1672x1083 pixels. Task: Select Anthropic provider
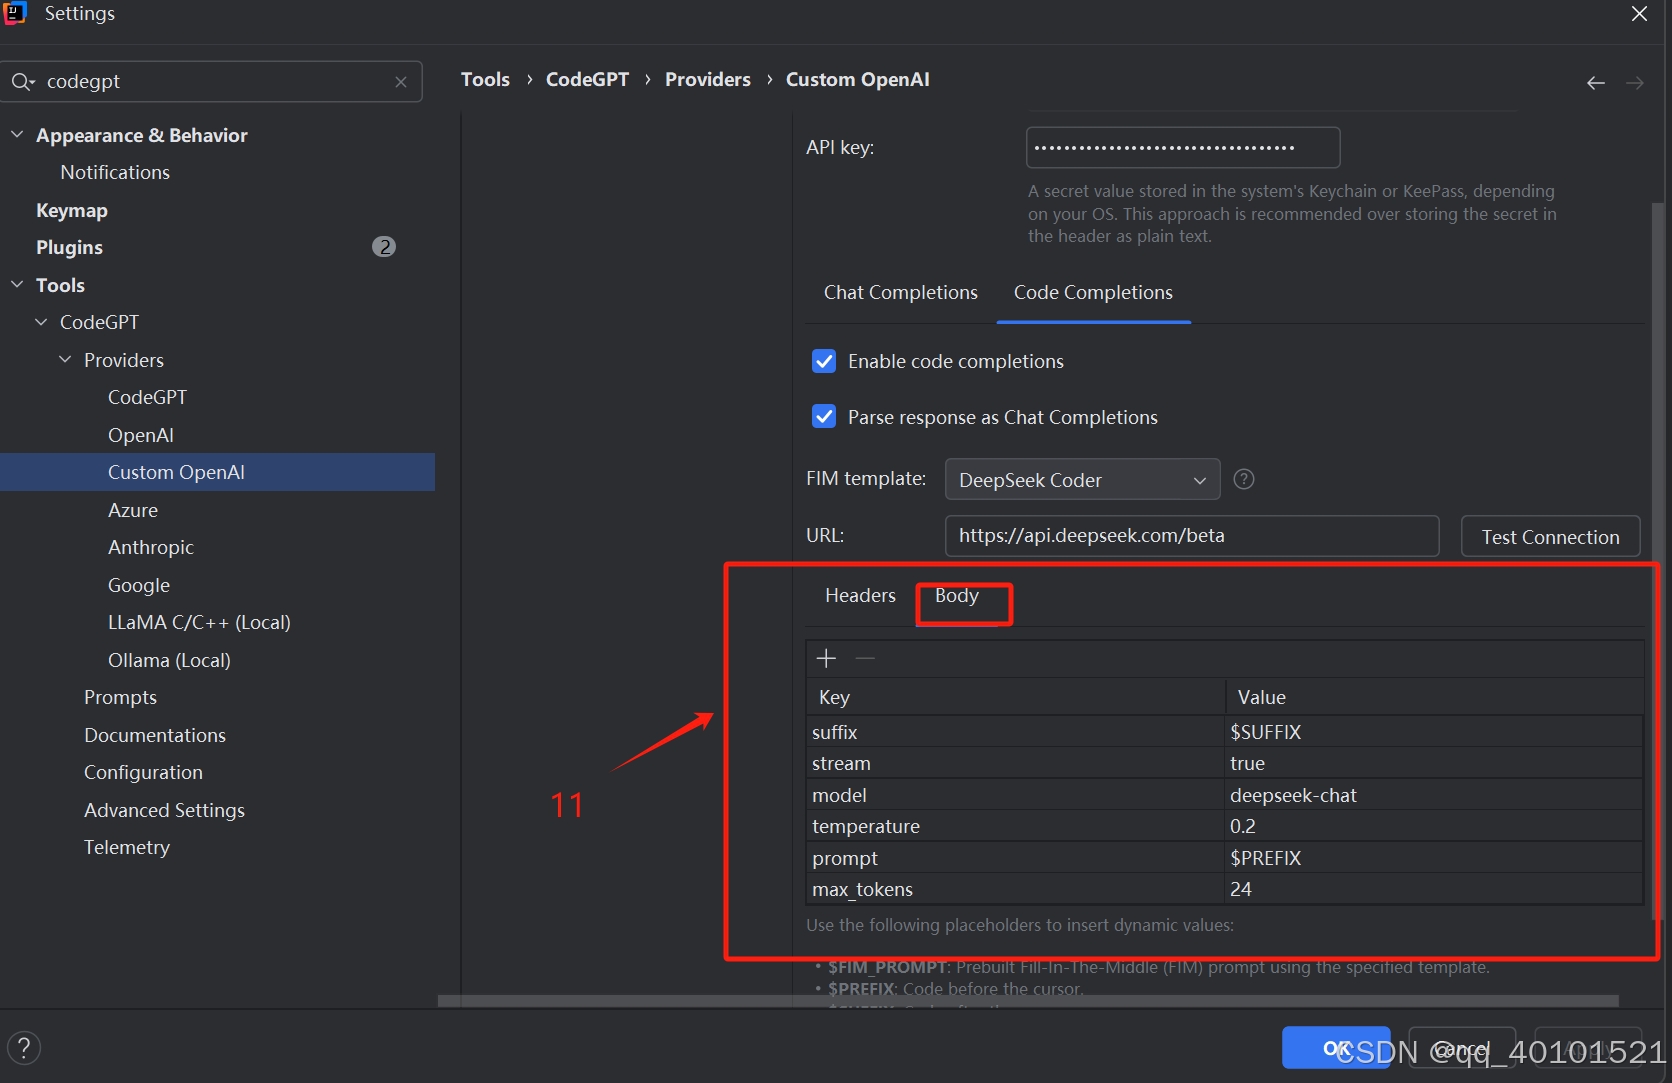(x=151, y=547)
